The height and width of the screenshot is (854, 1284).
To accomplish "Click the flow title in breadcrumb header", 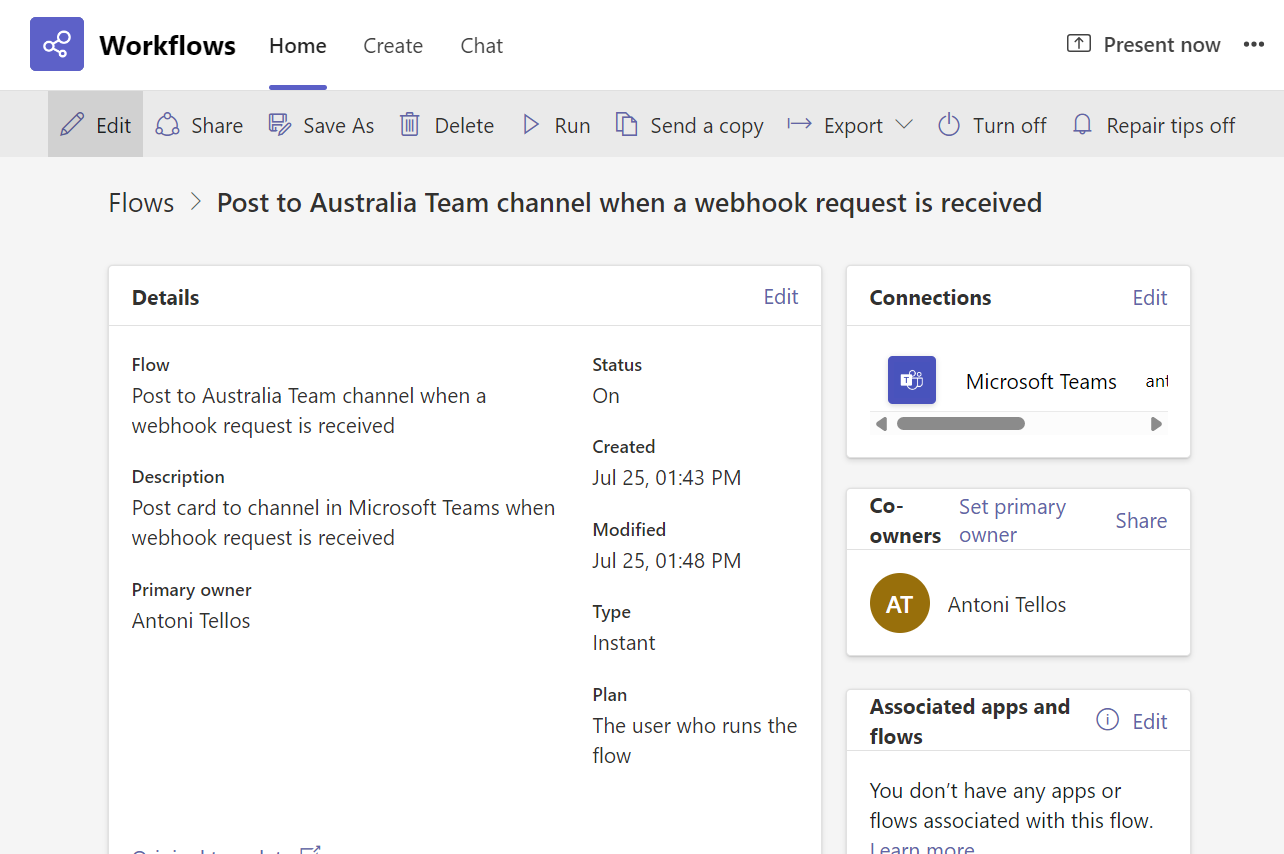I will (x=629, y=202).
